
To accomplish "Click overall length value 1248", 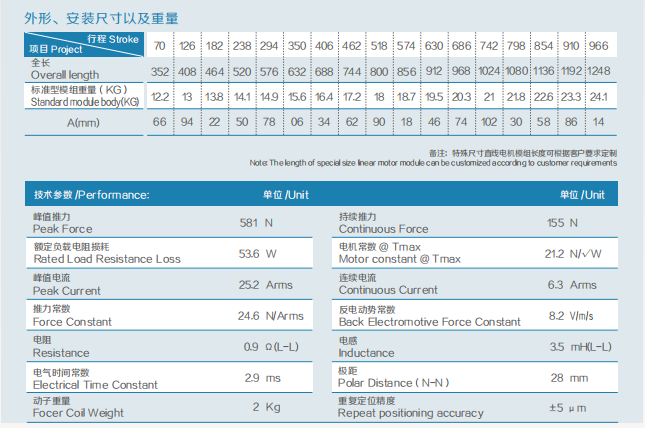I will click(x=599, y=71).
